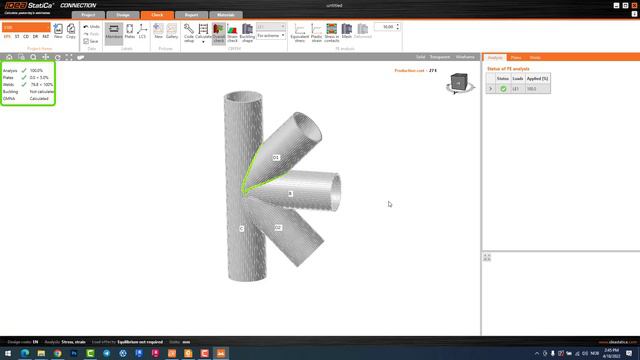The height and width of the screenshot is (360, 640).
Task: Click the 'Applied [%]' column header
Action: point(537,78)
